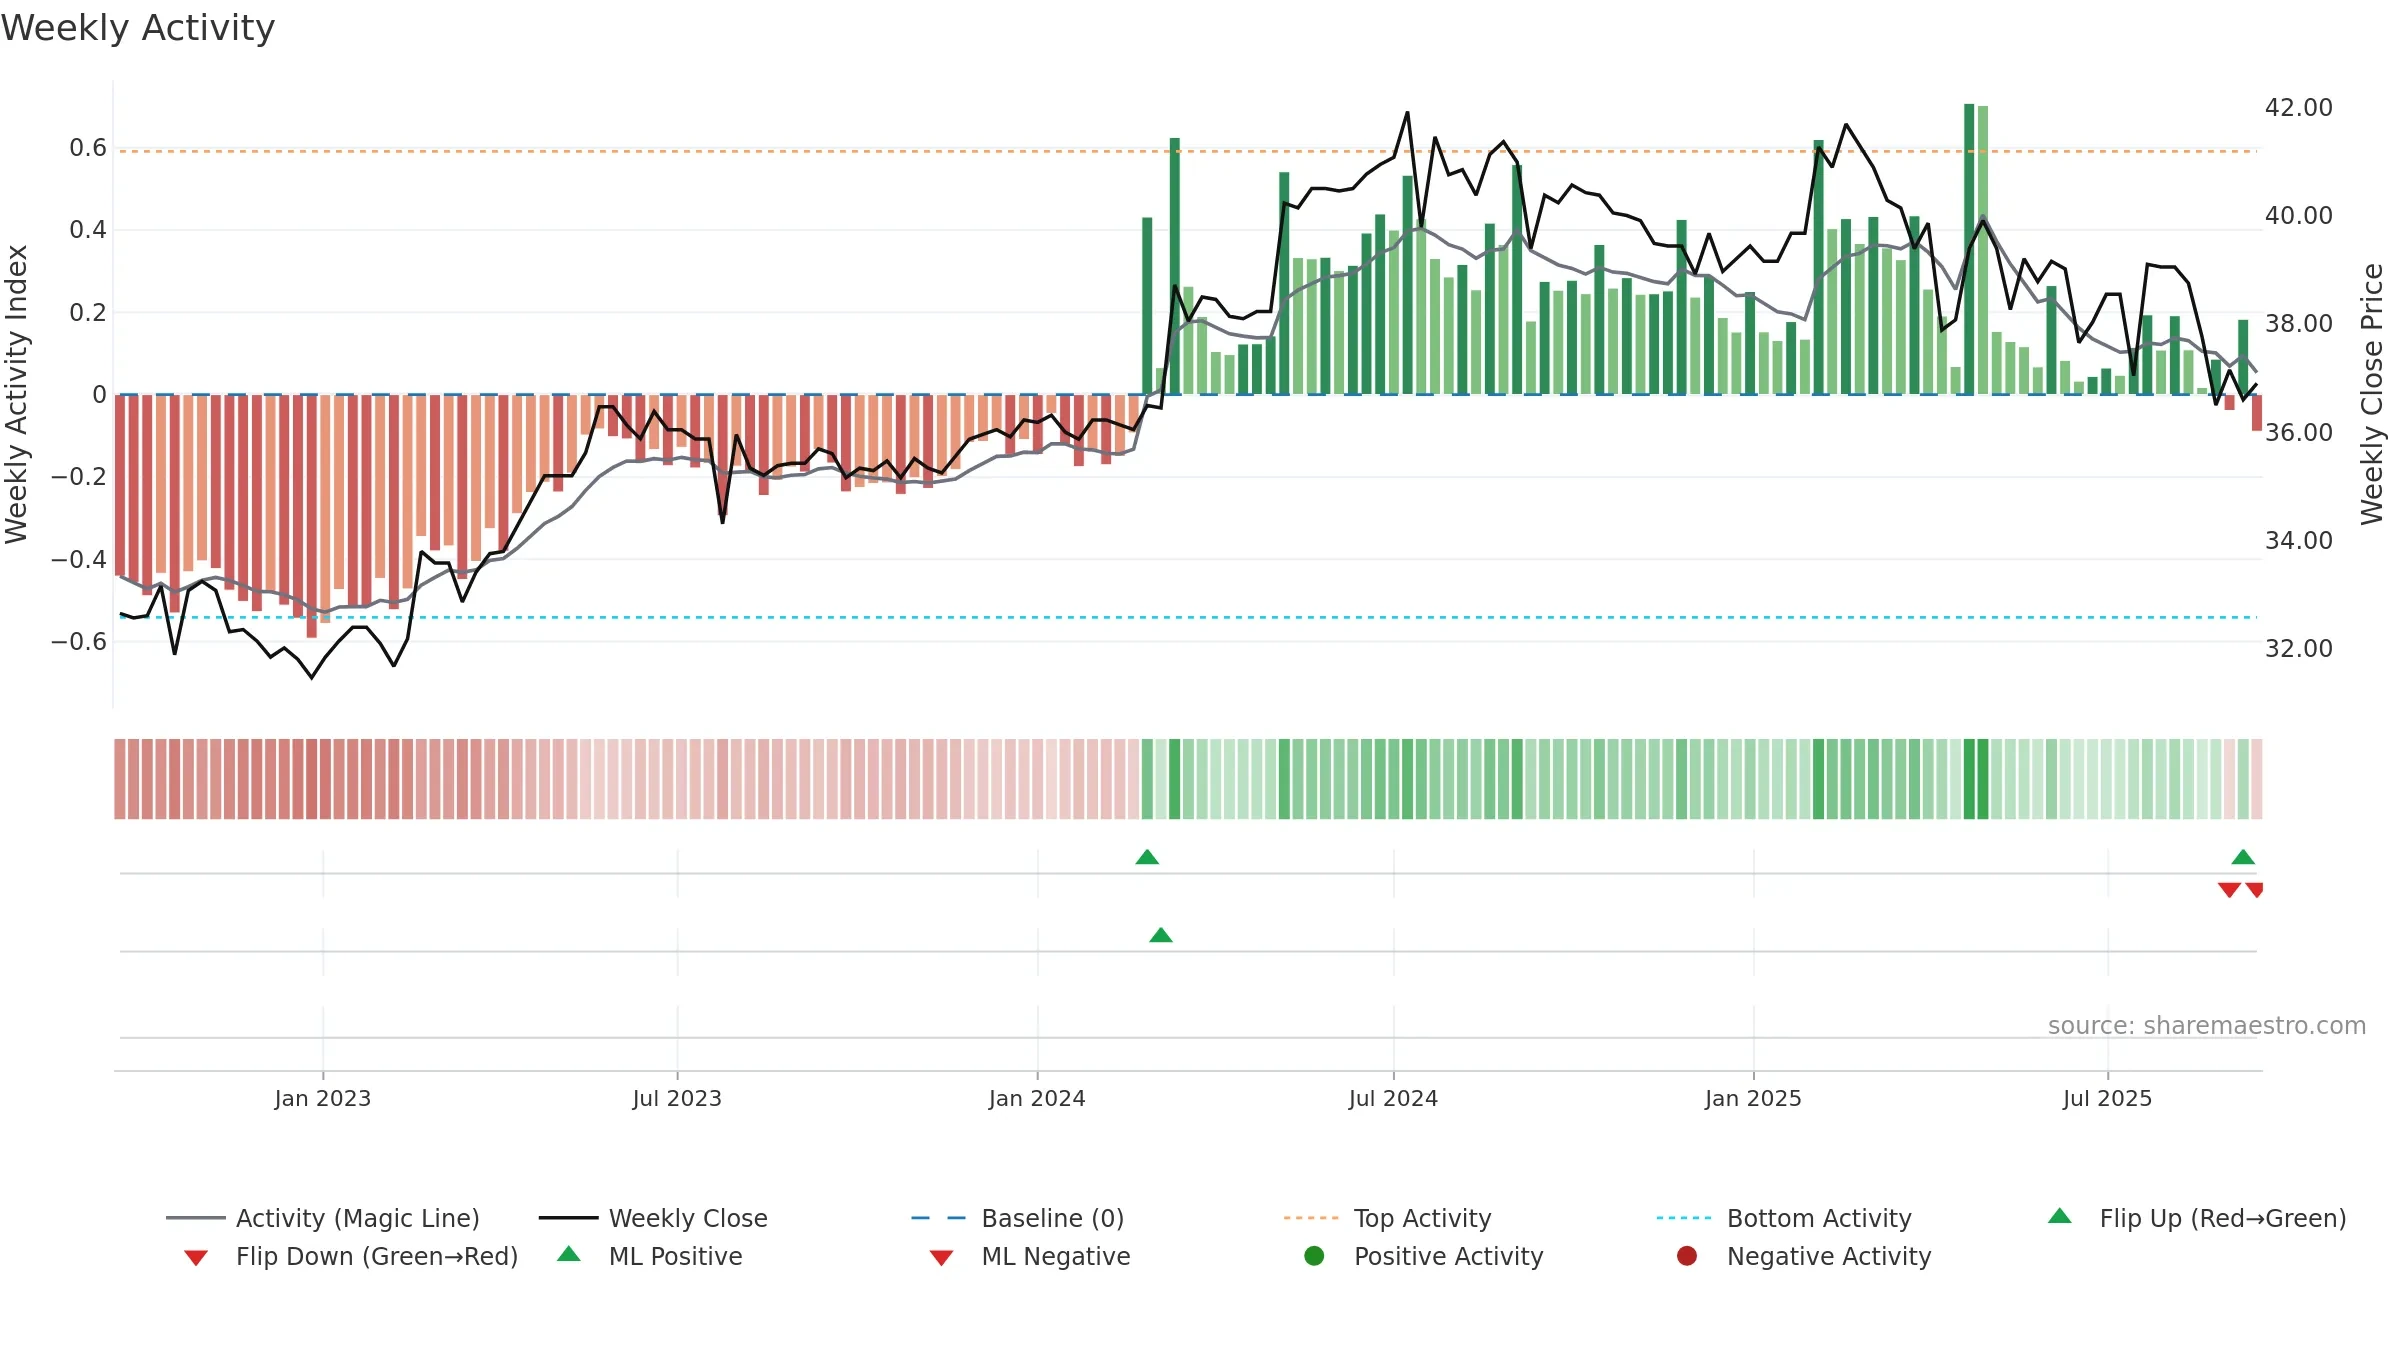Click the Jan 2025 axis label

(x=1753, y=1098)
